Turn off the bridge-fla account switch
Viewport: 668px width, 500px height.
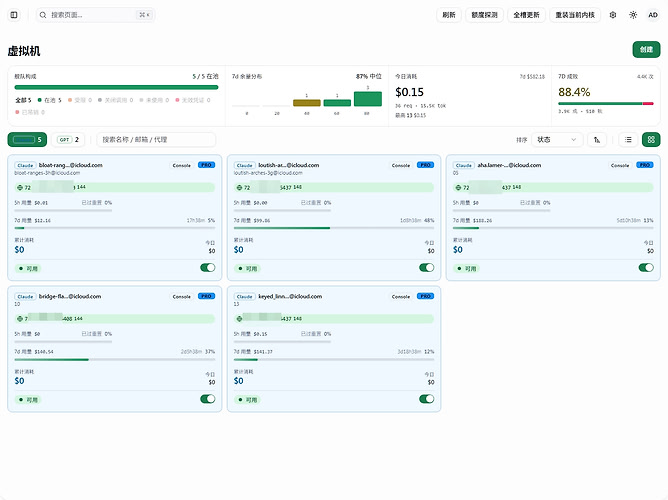[x=207, y=399]
